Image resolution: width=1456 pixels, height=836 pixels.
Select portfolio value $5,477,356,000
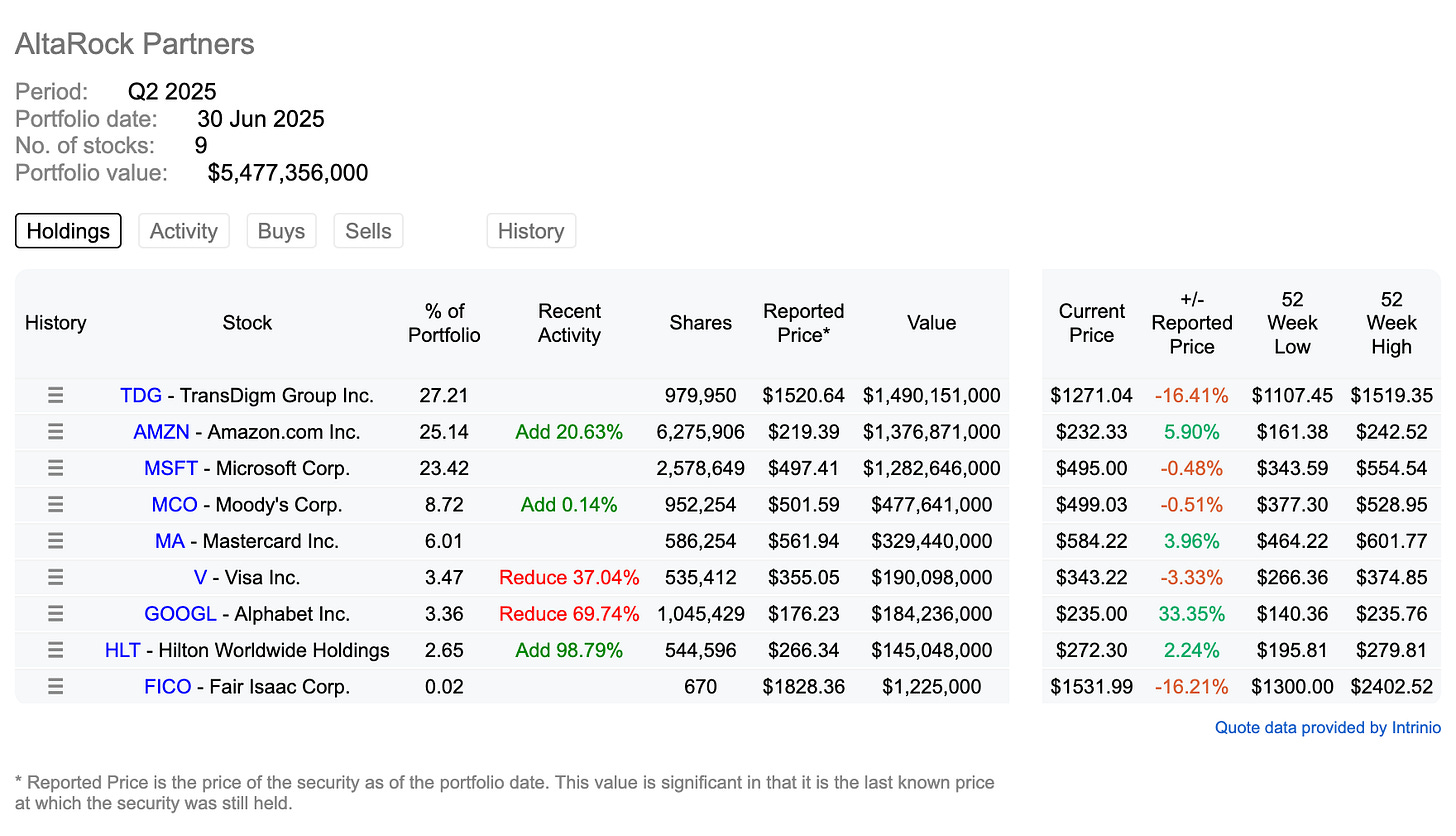[x=288, y=173]
